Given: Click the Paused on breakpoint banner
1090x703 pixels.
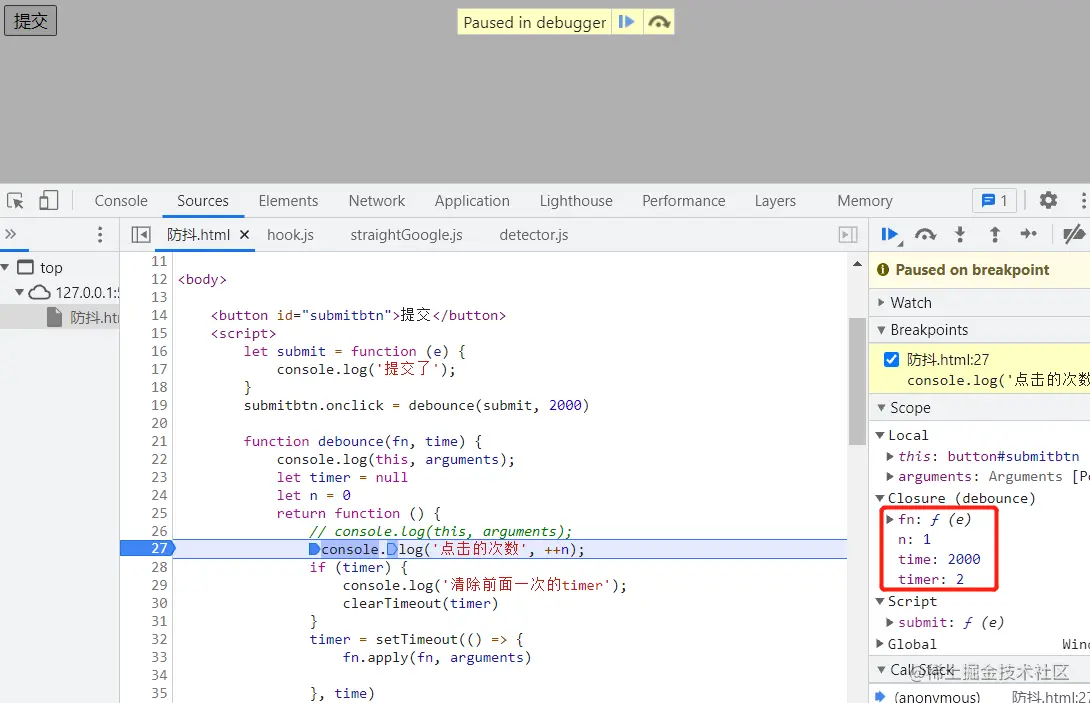Looking at the screenshot, I should (x=979, y=270).
